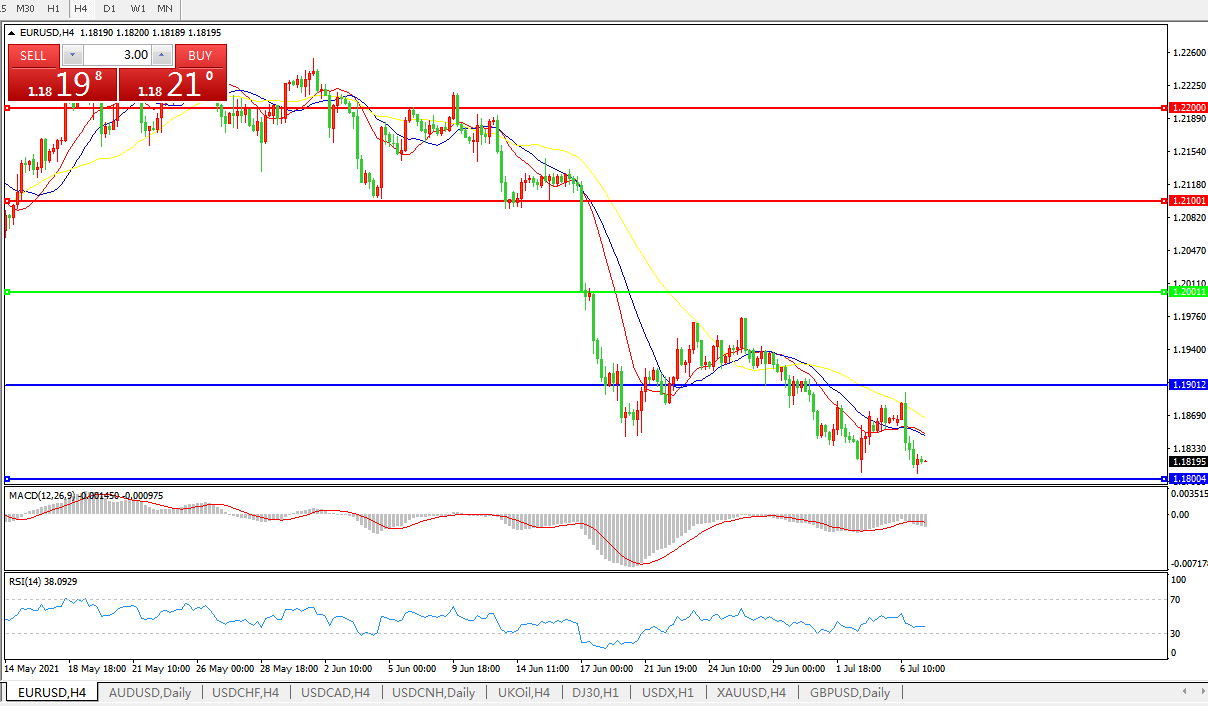Switch to the H1 timeframe
Viewport: 1208px width, 706px height.
click(x=53, y=8)
